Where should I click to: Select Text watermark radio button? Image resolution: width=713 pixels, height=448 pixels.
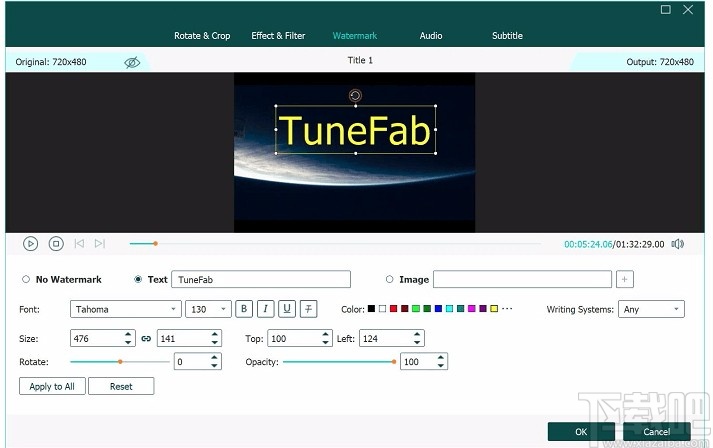[138, 279]
